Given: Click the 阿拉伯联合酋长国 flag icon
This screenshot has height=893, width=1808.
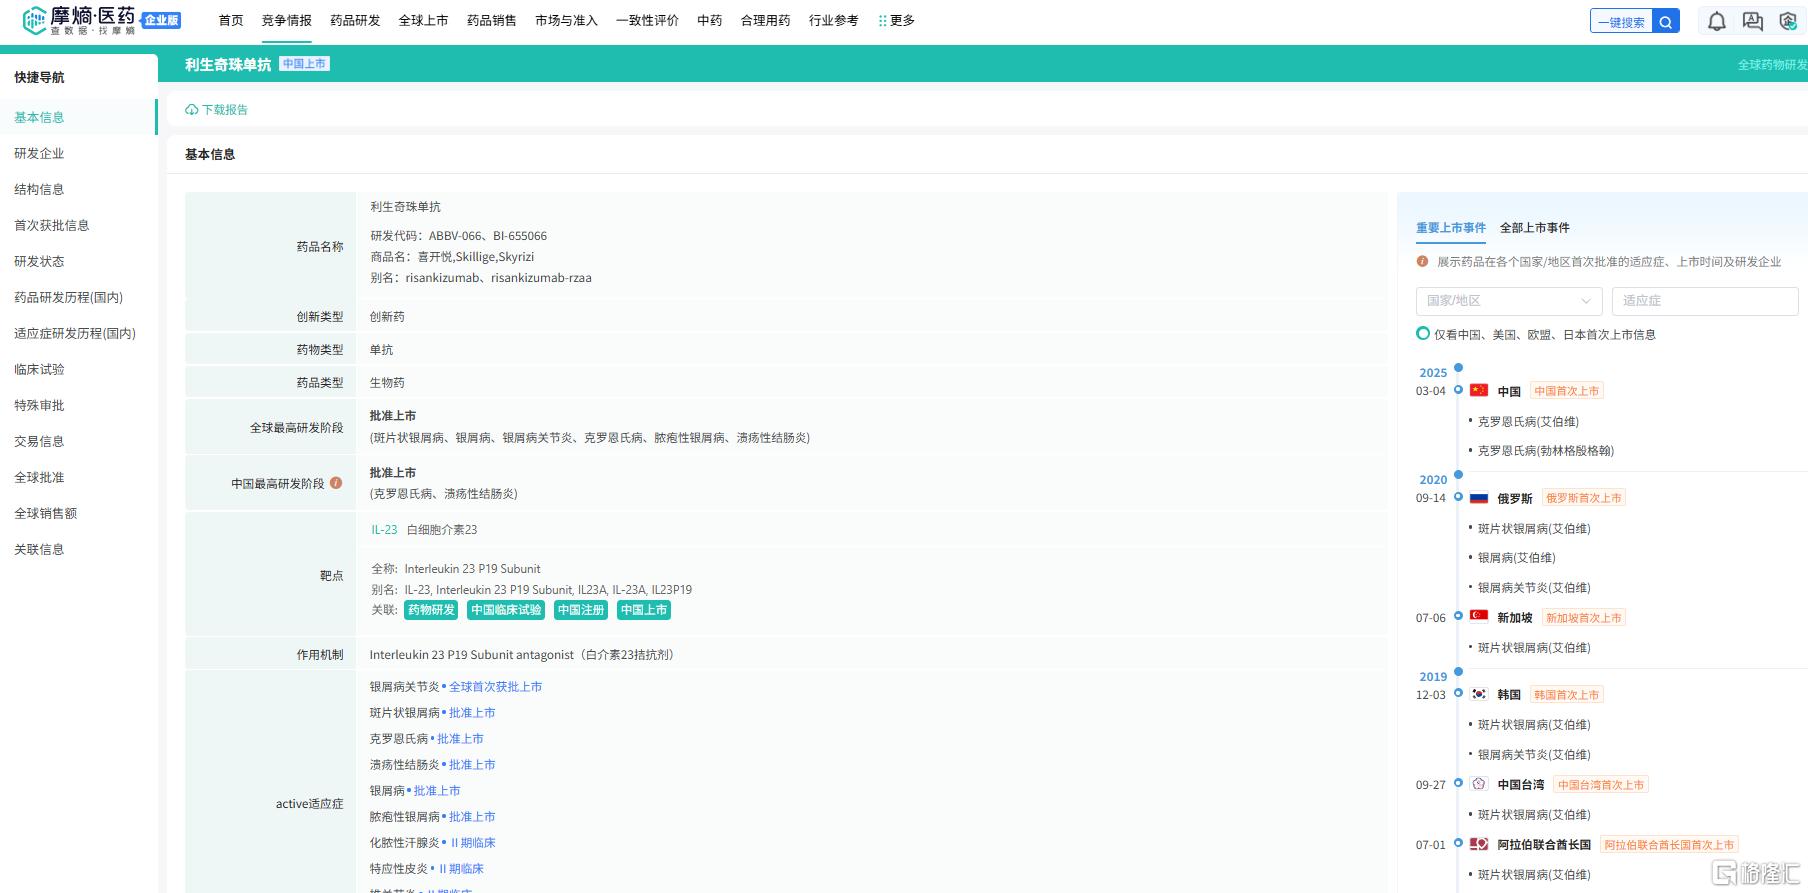Looking at the screenshot, I should (x=1479, y=844).
